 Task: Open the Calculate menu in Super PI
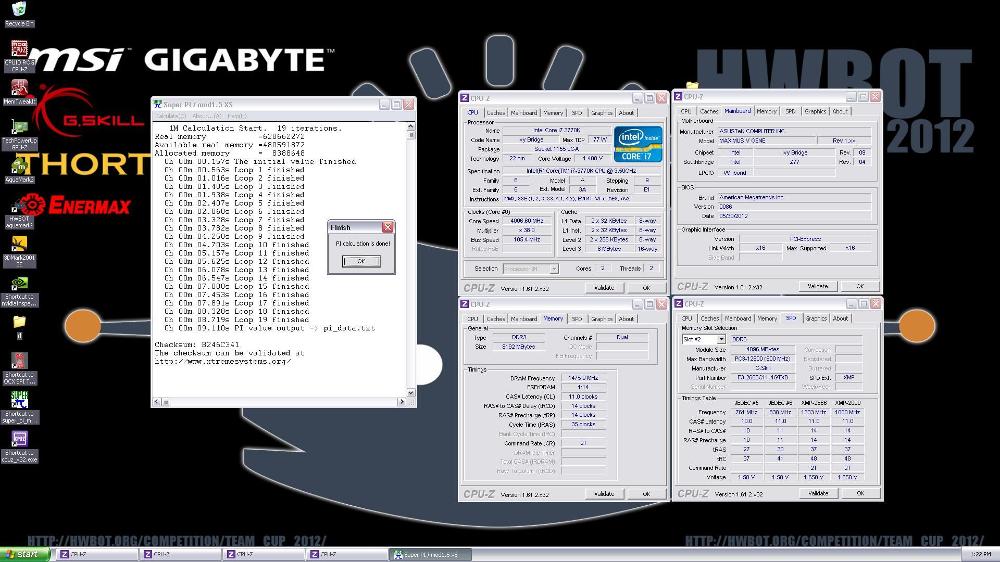(x=170, y=116)
